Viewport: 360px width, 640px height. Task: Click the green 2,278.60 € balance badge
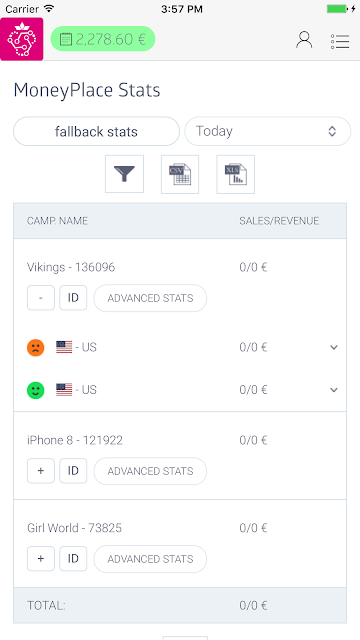coord(103,39)
